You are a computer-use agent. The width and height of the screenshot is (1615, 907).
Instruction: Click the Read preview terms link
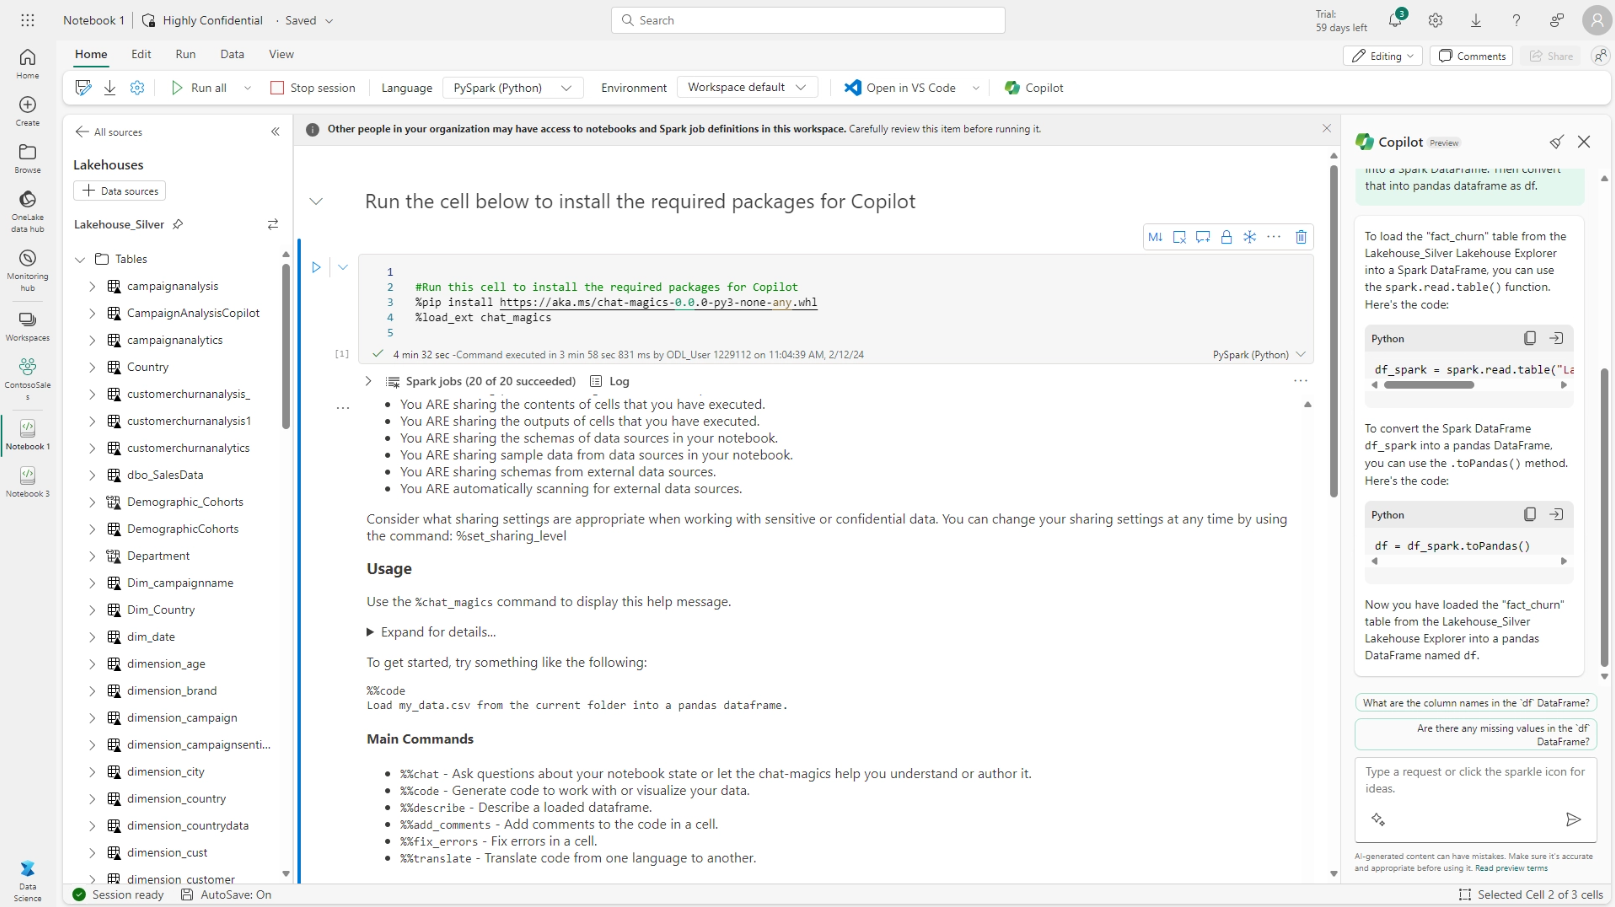[1510, 868]
